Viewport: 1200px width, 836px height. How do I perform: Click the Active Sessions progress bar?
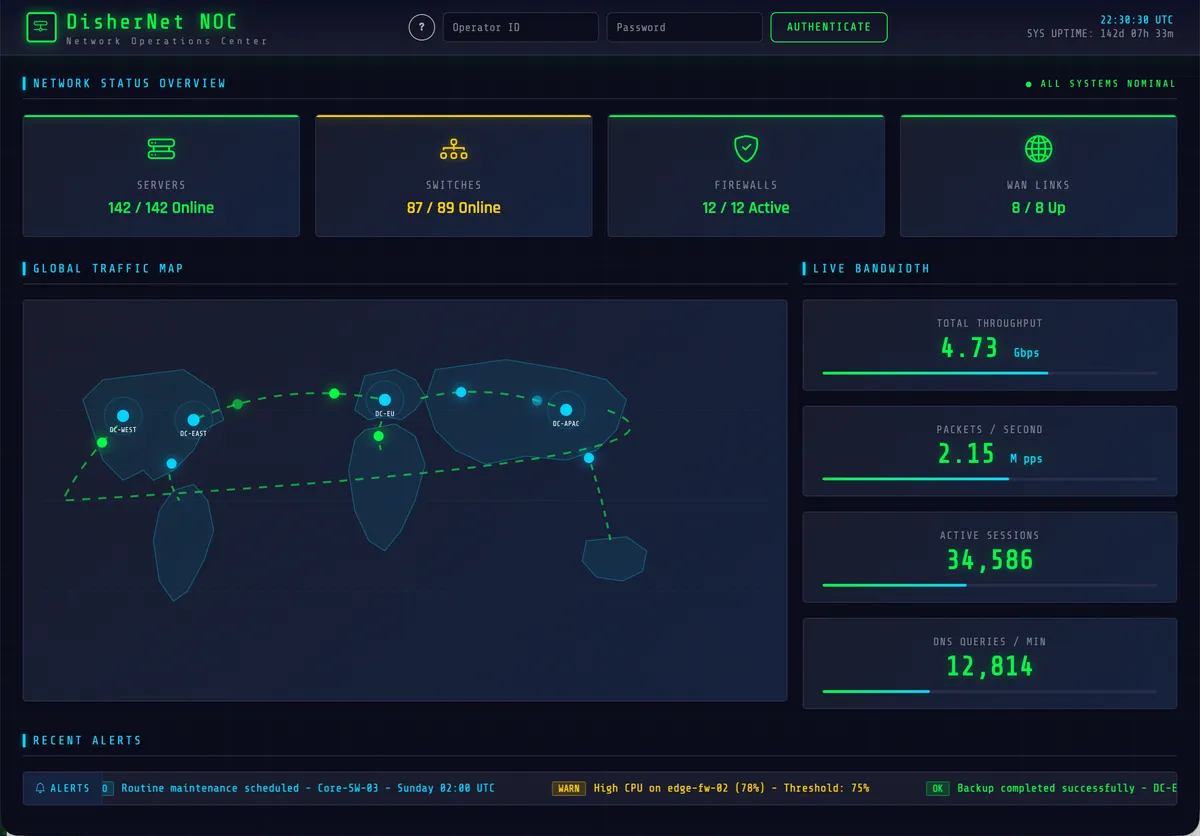990,585
